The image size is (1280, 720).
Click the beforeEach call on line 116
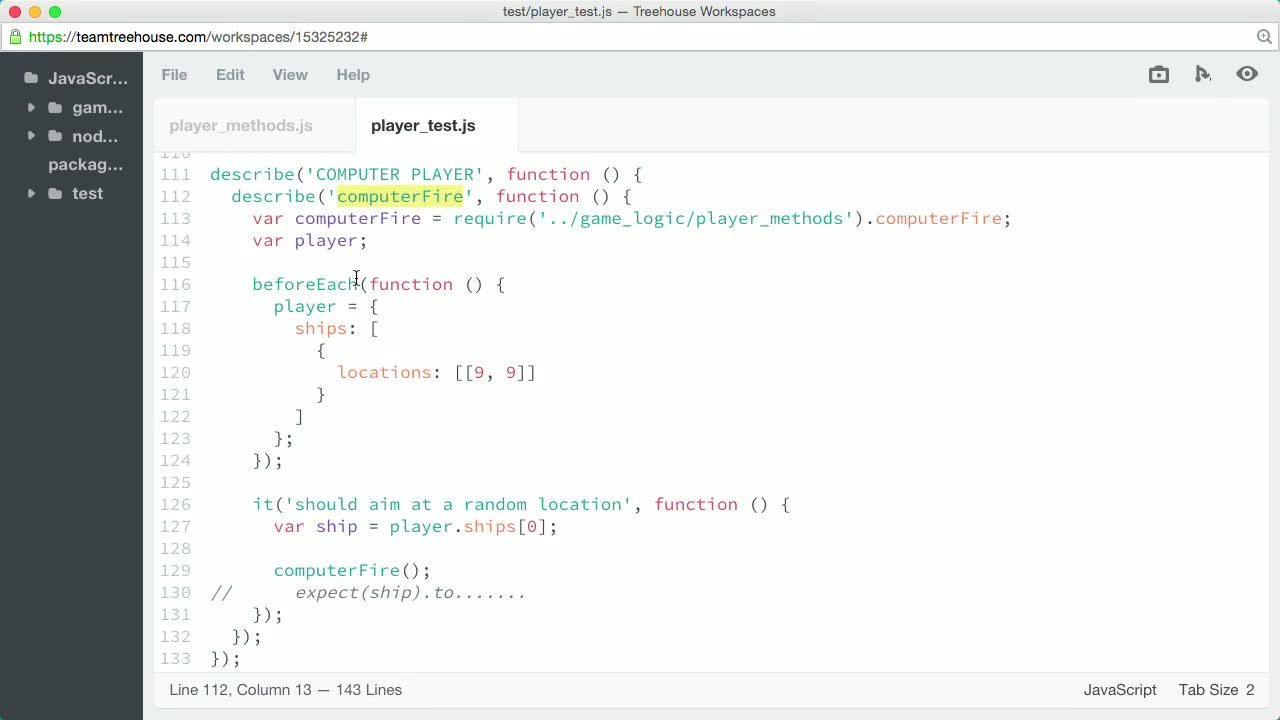click(305, 285)
